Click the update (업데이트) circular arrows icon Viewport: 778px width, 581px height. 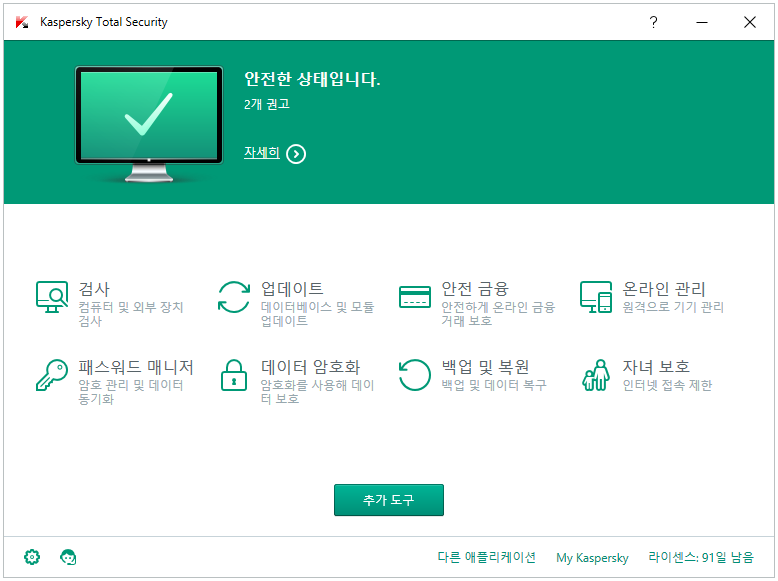click(x=234, y=297)
